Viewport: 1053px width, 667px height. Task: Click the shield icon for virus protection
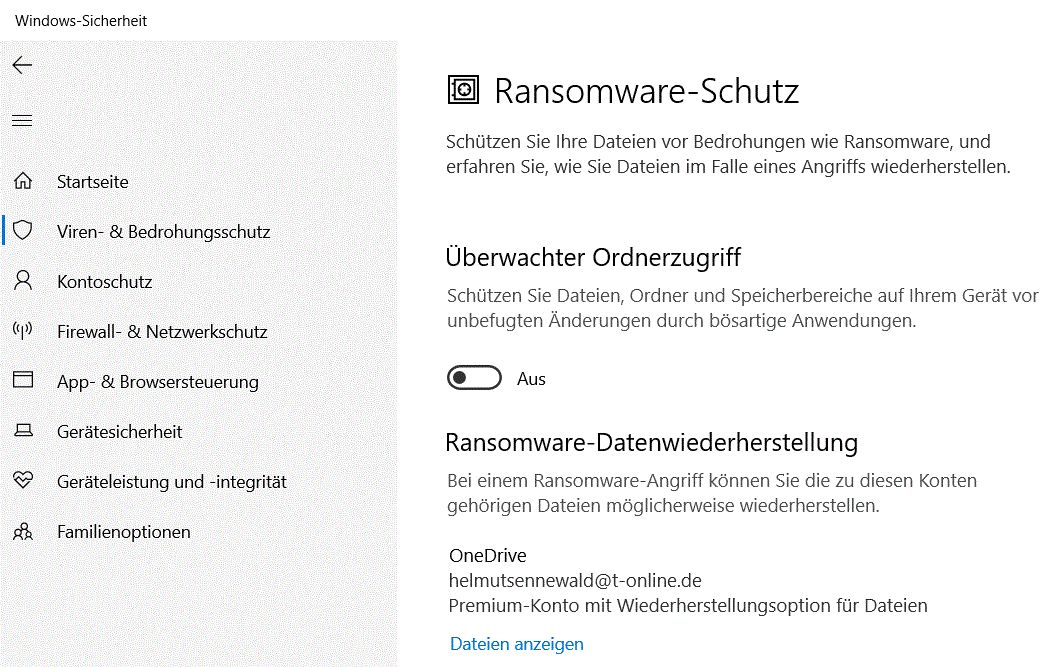pos(23,231)
